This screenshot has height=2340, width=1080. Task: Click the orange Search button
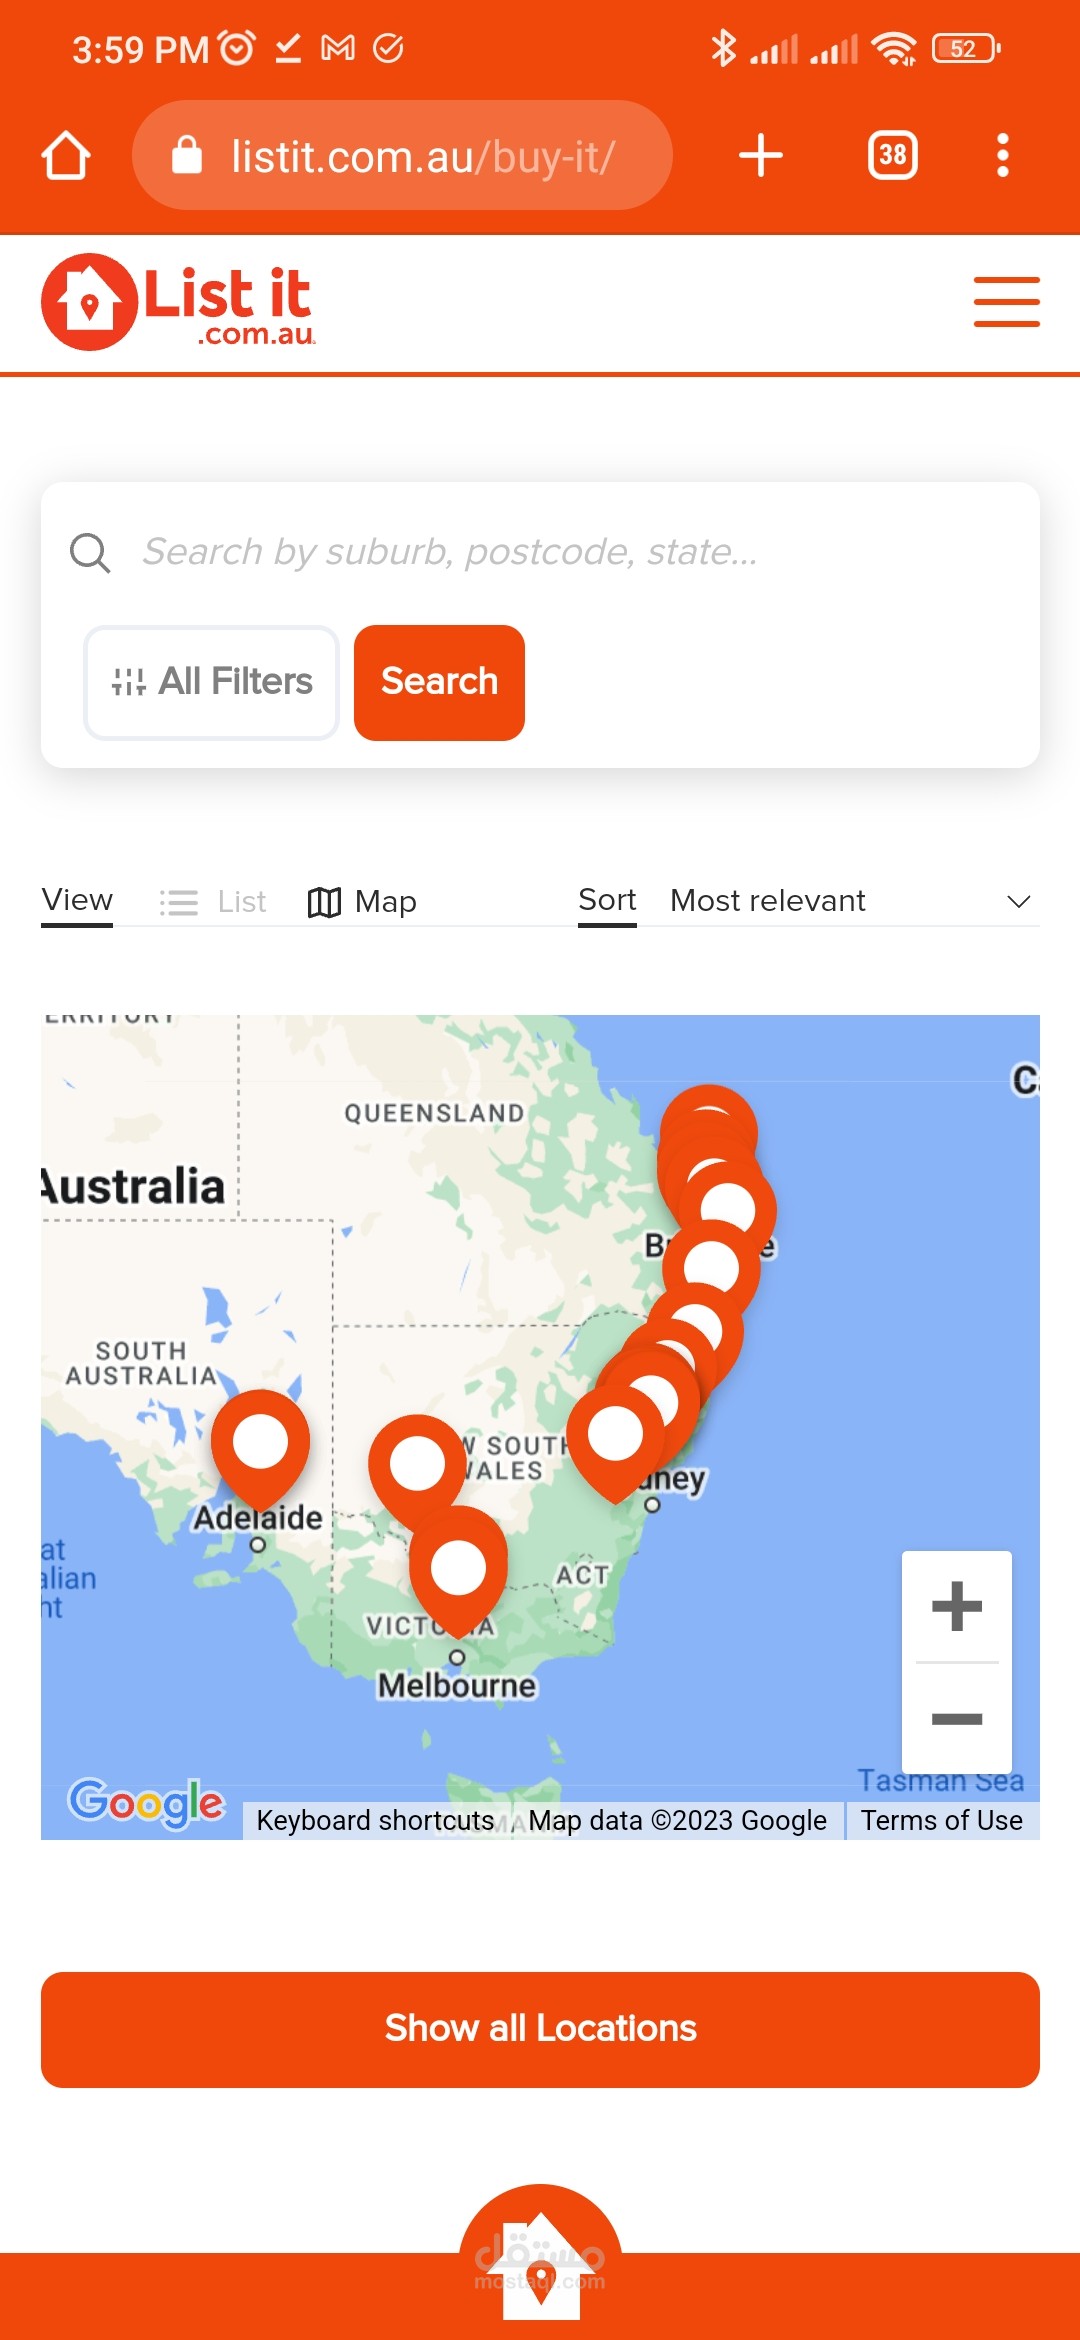point(439,683)
